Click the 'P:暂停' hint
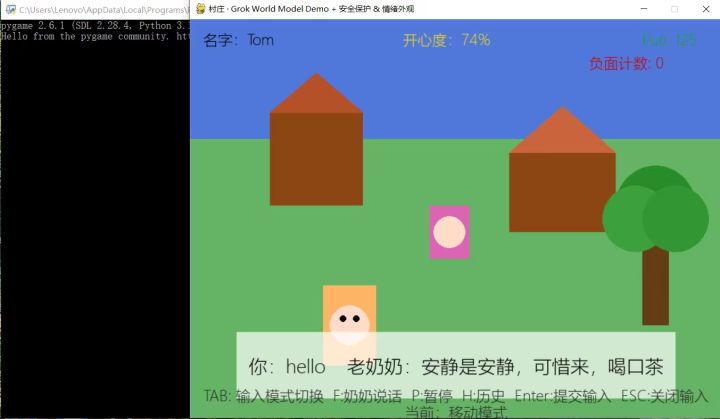This screenshot has height=419, width=720. 432,396
